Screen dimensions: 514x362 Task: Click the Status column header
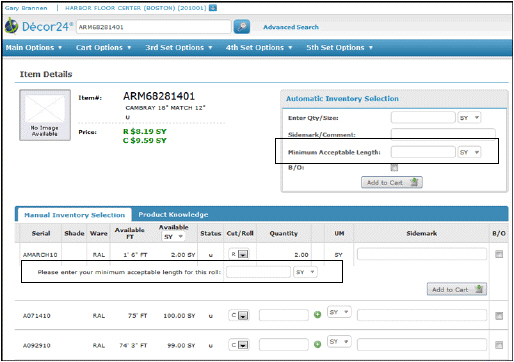(x=211, y=233)
